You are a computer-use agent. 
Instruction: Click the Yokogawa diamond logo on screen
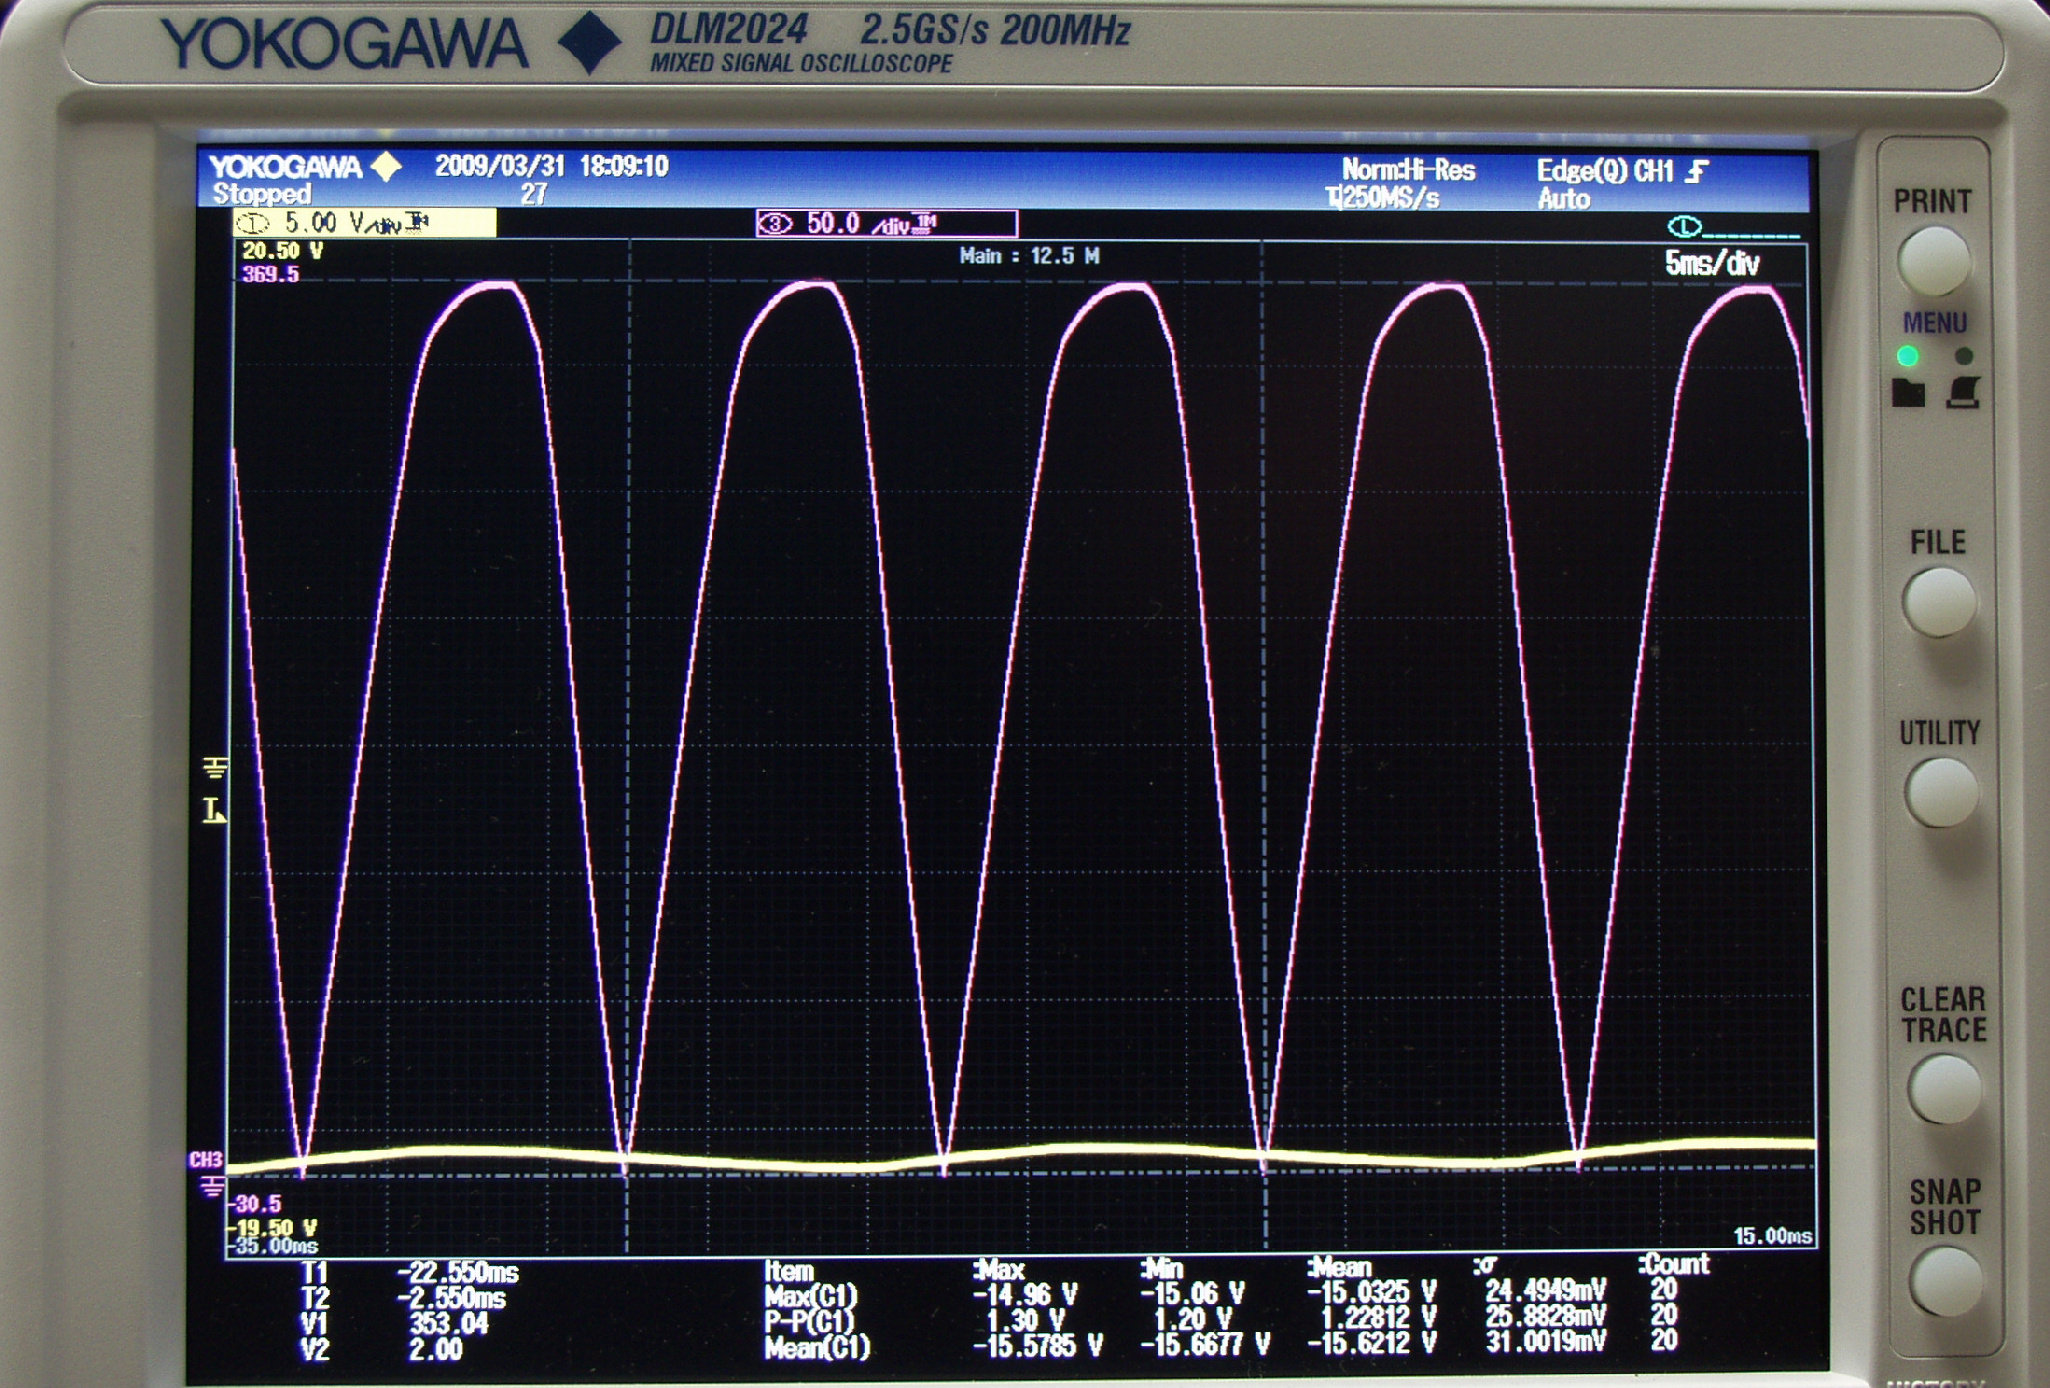coord(386,166)
